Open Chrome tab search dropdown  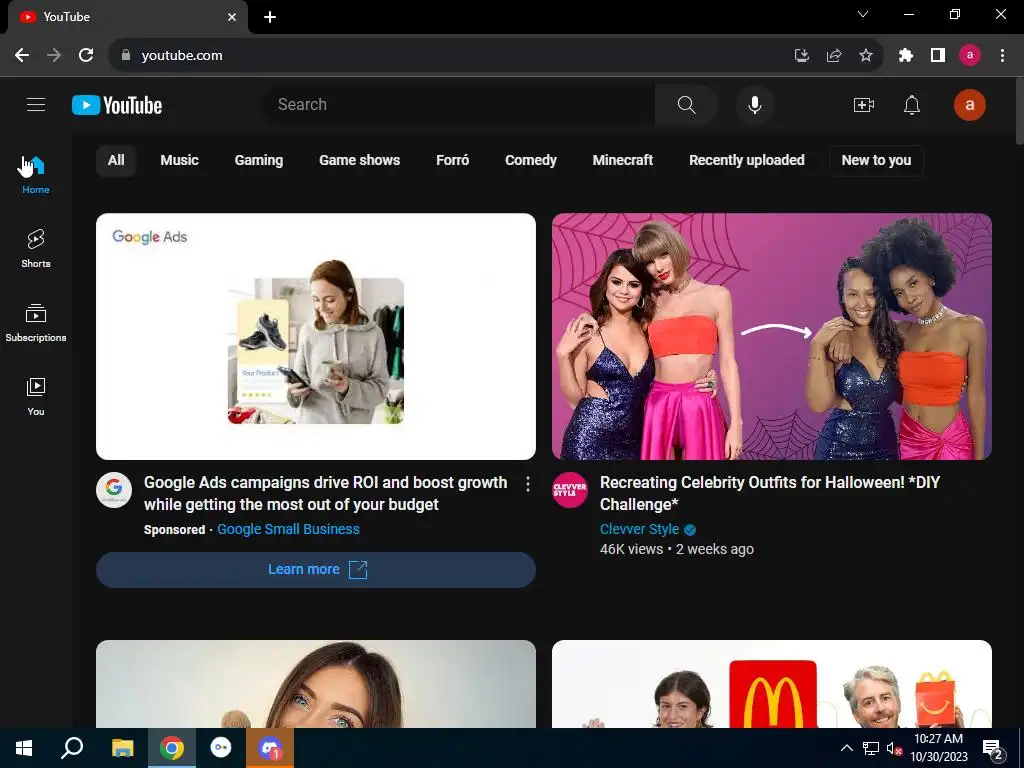(x=863, y=14)
